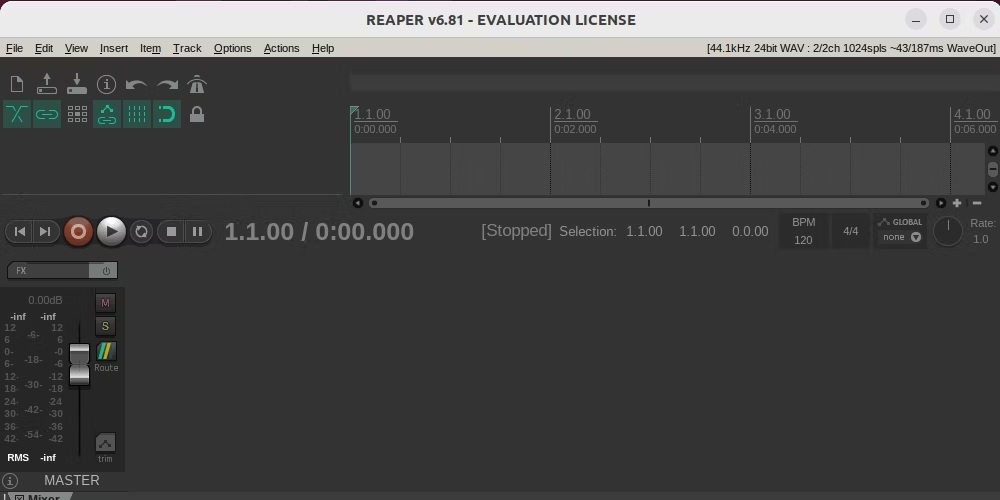The image size is (1000, 500).
Task: Solo the master track with S
Action: point(105,327)
